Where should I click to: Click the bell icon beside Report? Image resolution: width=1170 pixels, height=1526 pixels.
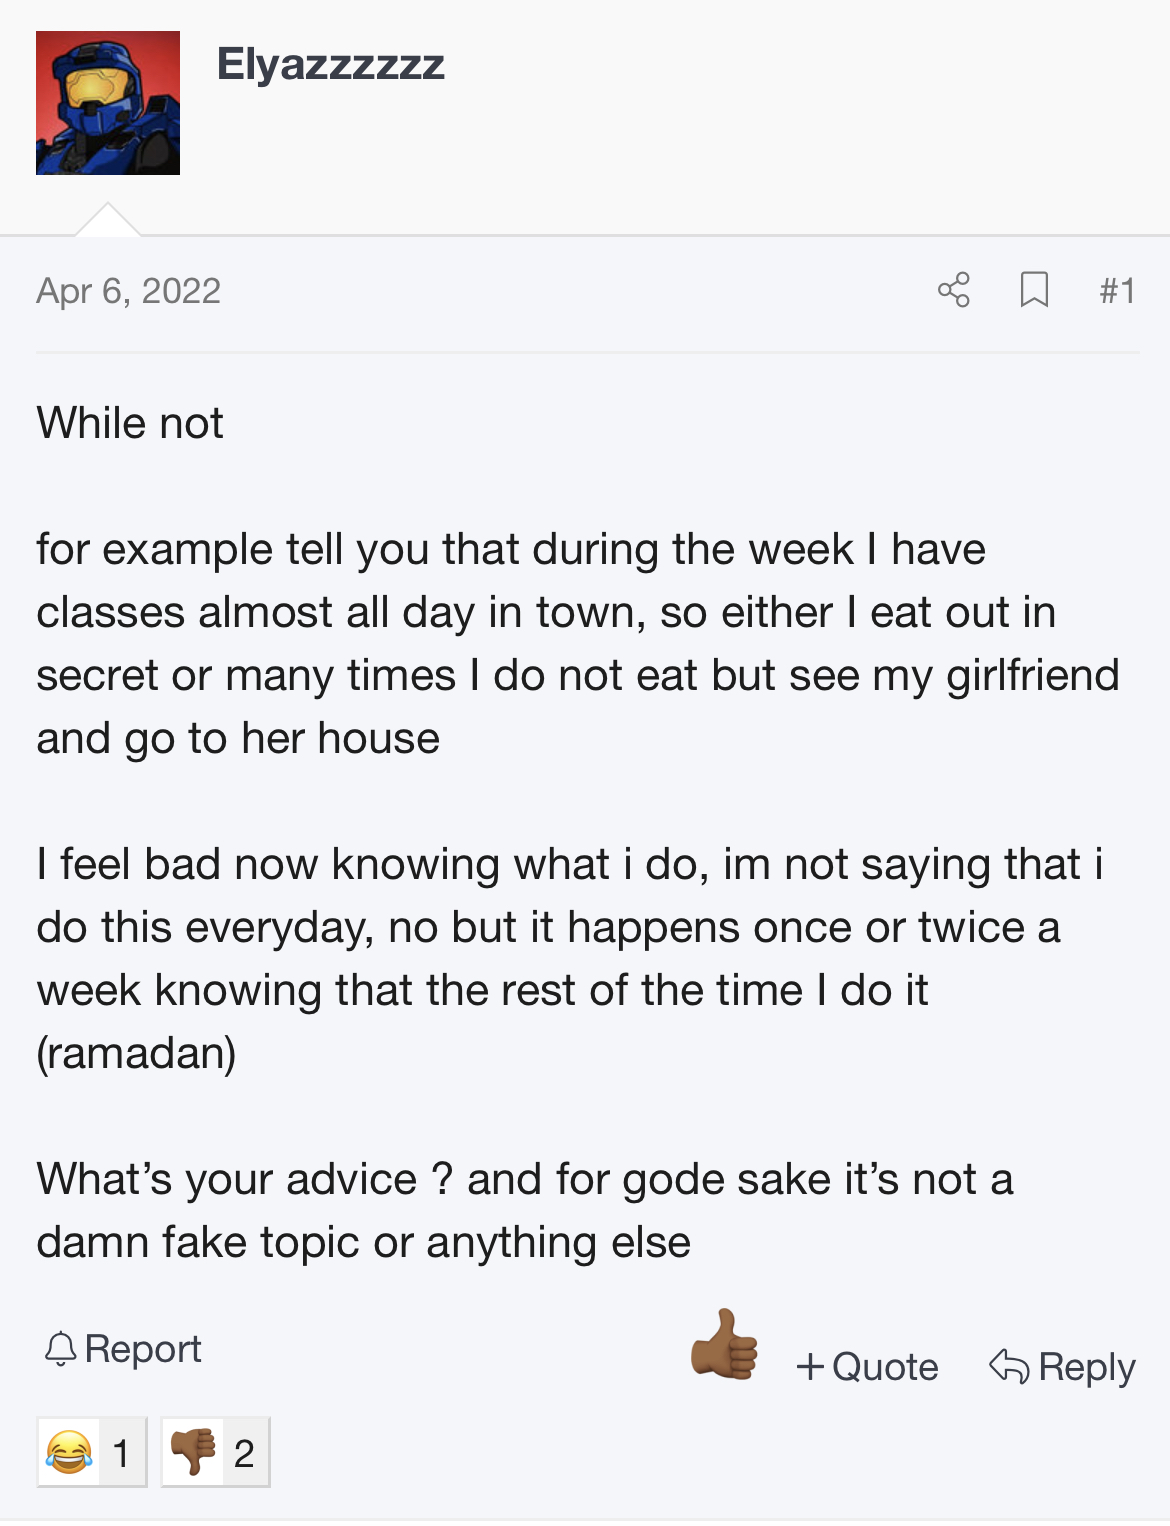click(60, 1349)
